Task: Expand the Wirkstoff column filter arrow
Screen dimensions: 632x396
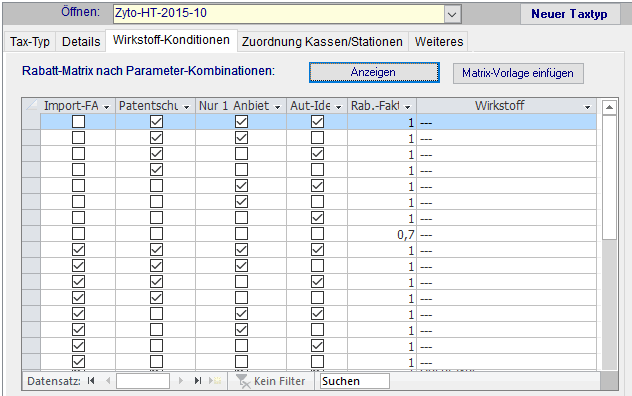Action: 587,107
